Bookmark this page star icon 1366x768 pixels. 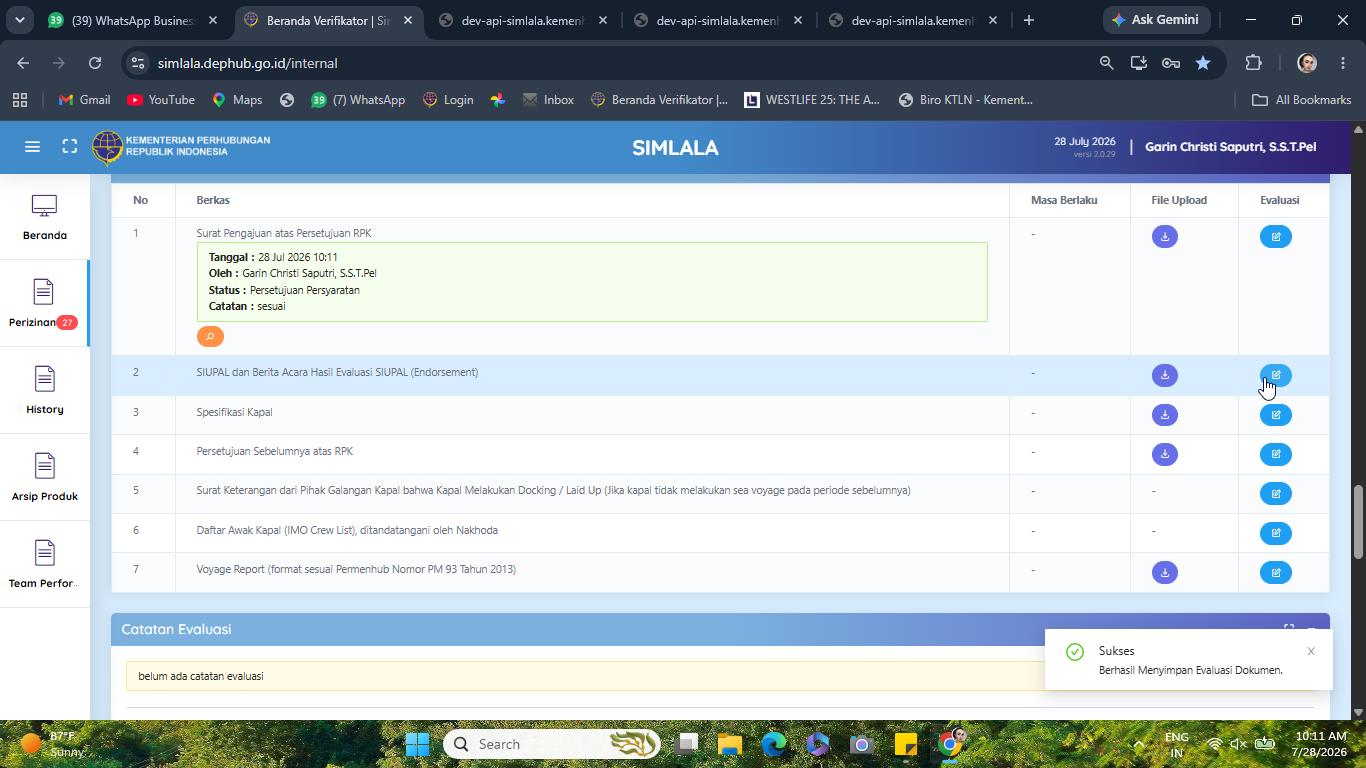click(x=1203, y=63)
